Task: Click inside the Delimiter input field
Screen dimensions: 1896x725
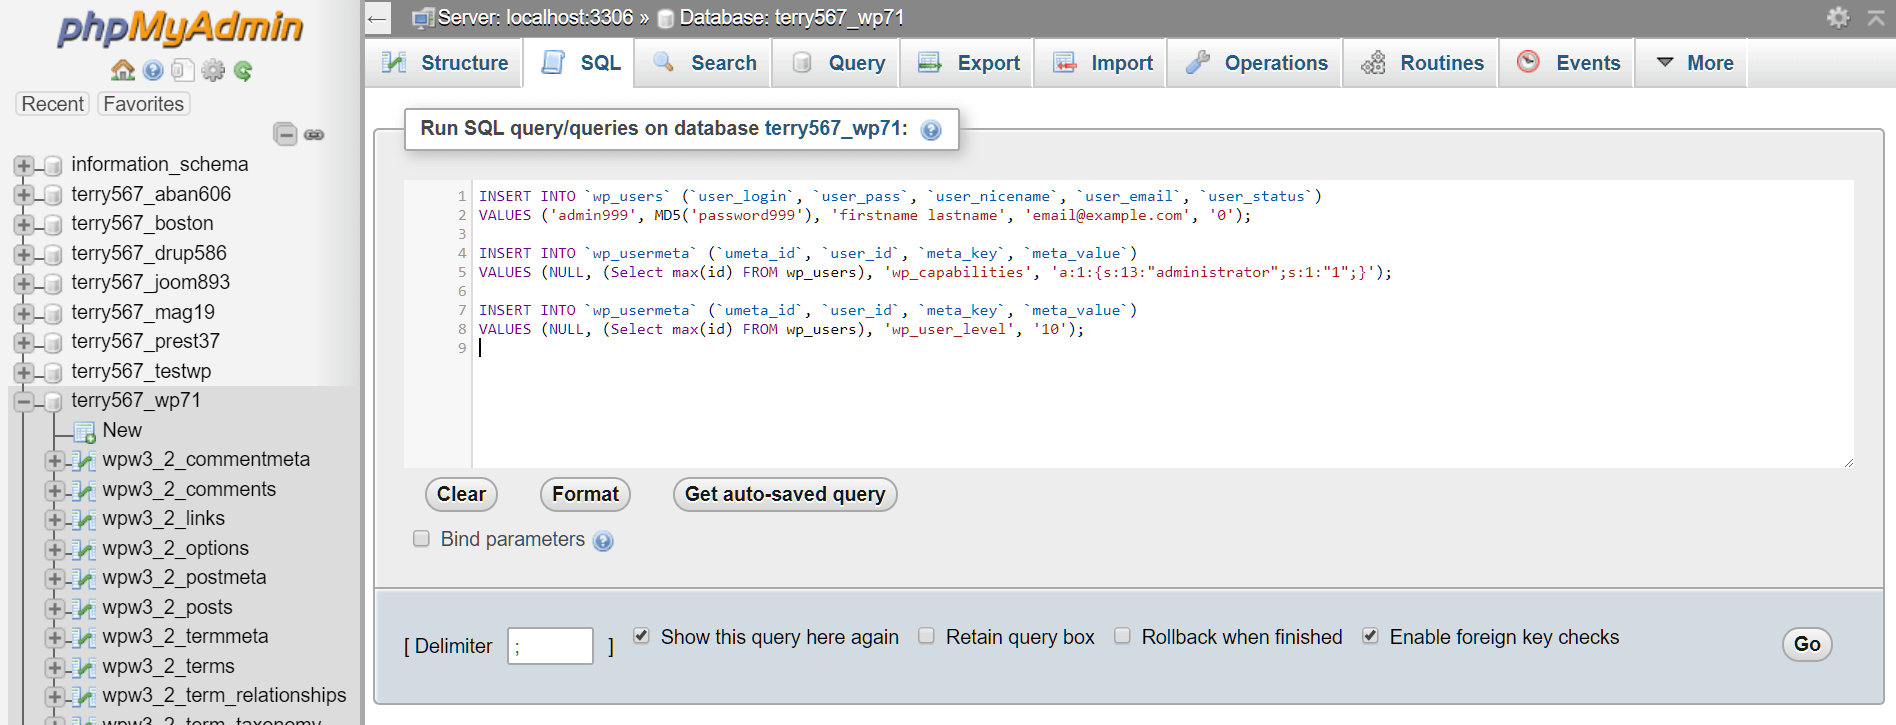Action: pyautogui.click(x=550, y=646)
